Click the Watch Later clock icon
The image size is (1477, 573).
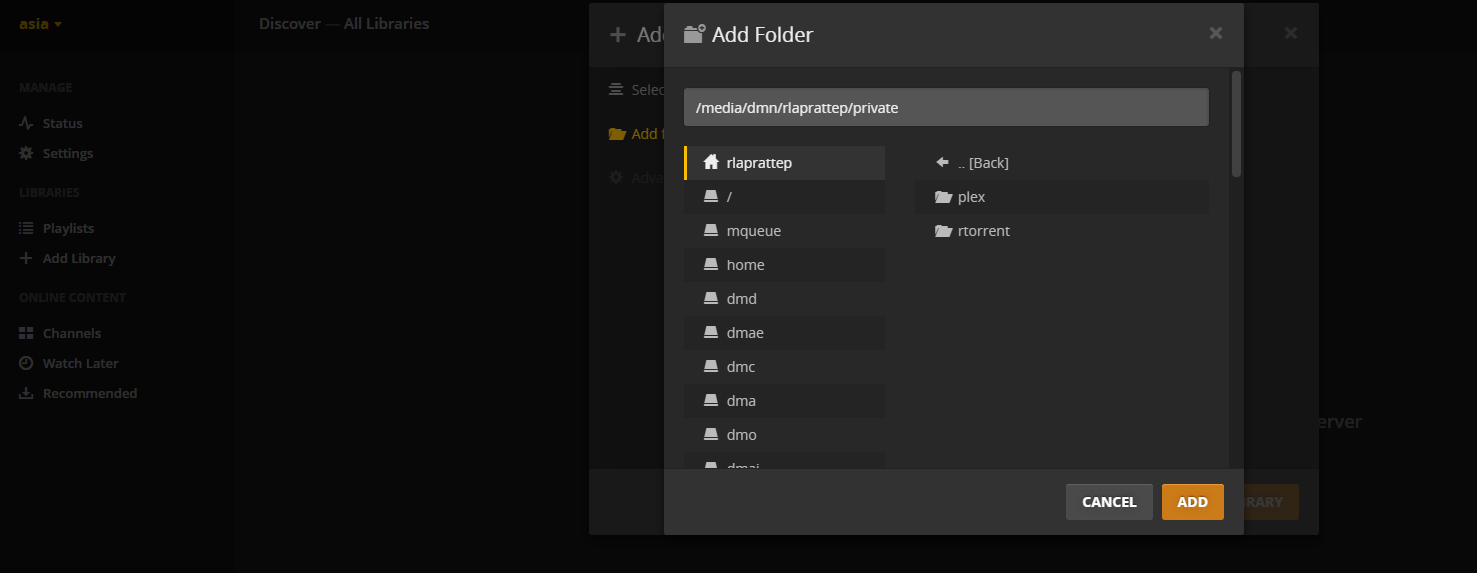click(x=26, y=363)
